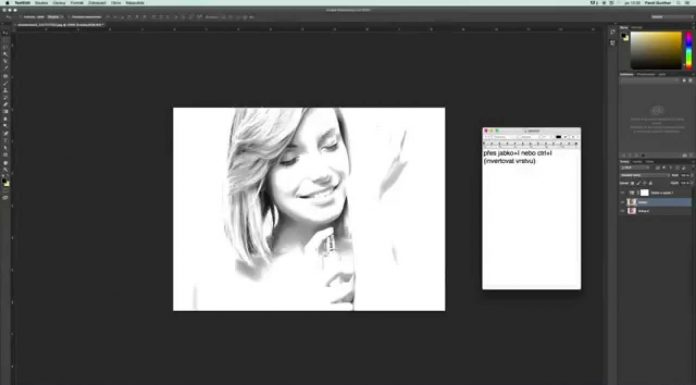Toggle Quick Mask mode in toolbox

pyautogui.click(x=5, y=197)
